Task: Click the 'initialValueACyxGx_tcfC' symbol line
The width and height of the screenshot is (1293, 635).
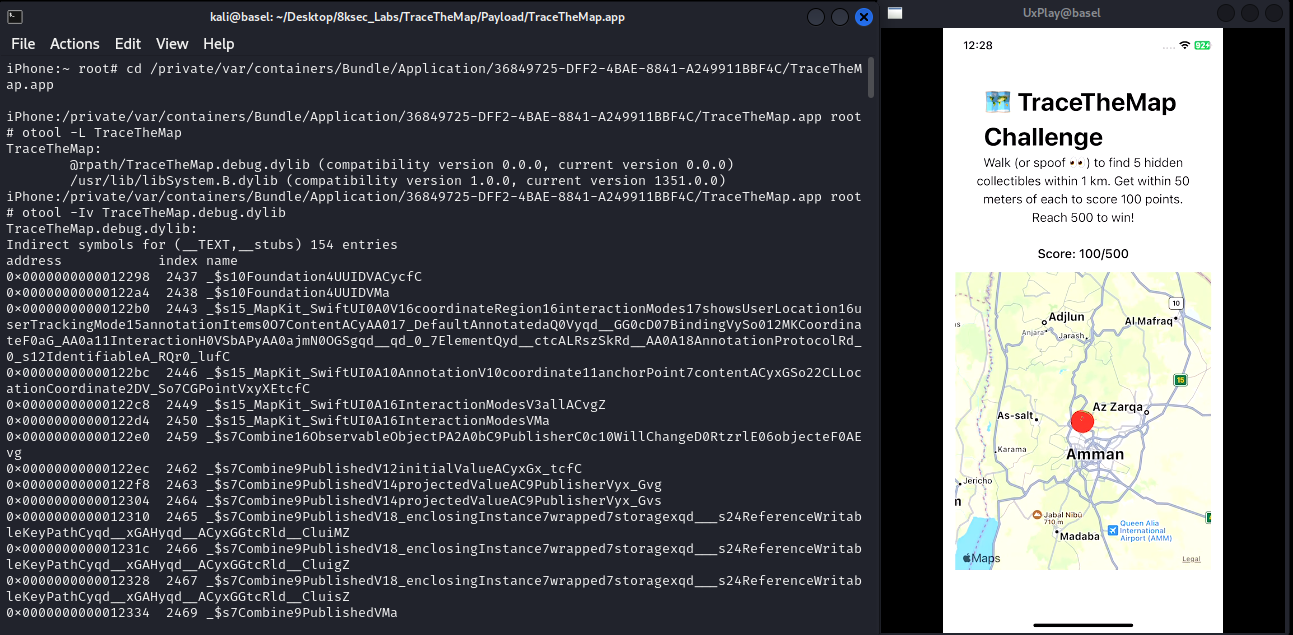Action: click(294, 469)
